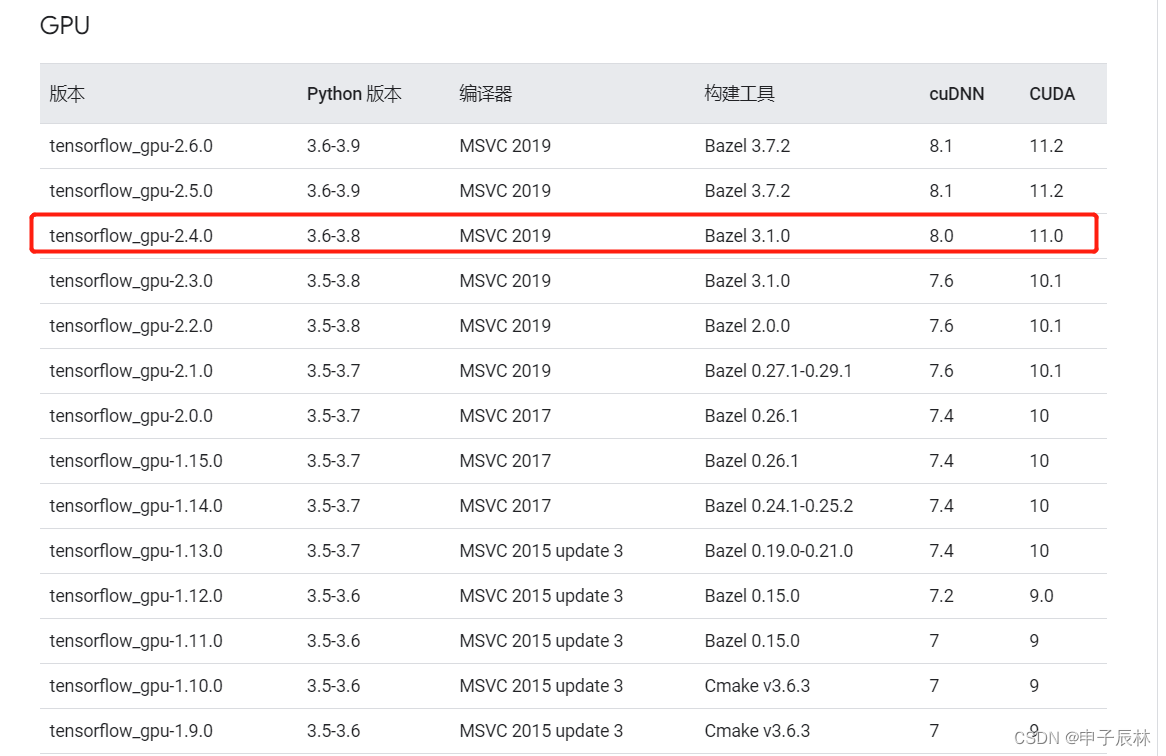Select the tensorflow_gpu-2.0.0 cell

(x=131, y=416)
